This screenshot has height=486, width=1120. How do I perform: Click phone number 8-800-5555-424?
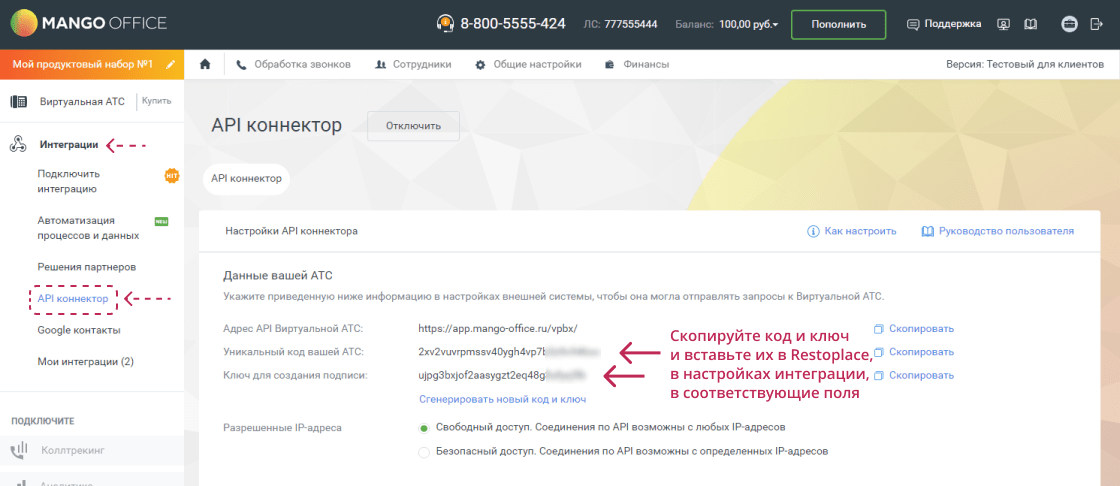click(x=513, y=24)
